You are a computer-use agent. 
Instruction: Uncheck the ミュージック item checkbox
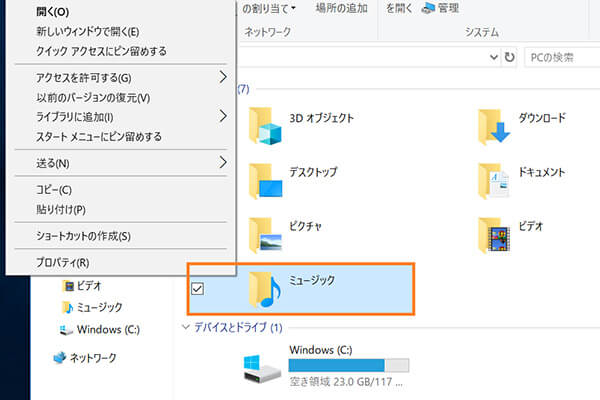[x=197, y=289]
